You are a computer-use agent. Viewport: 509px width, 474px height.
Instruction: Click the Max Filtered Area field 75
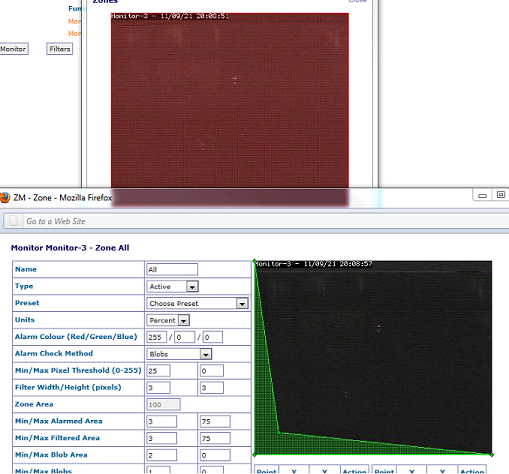pyautogui.click(x=215, y=438)
